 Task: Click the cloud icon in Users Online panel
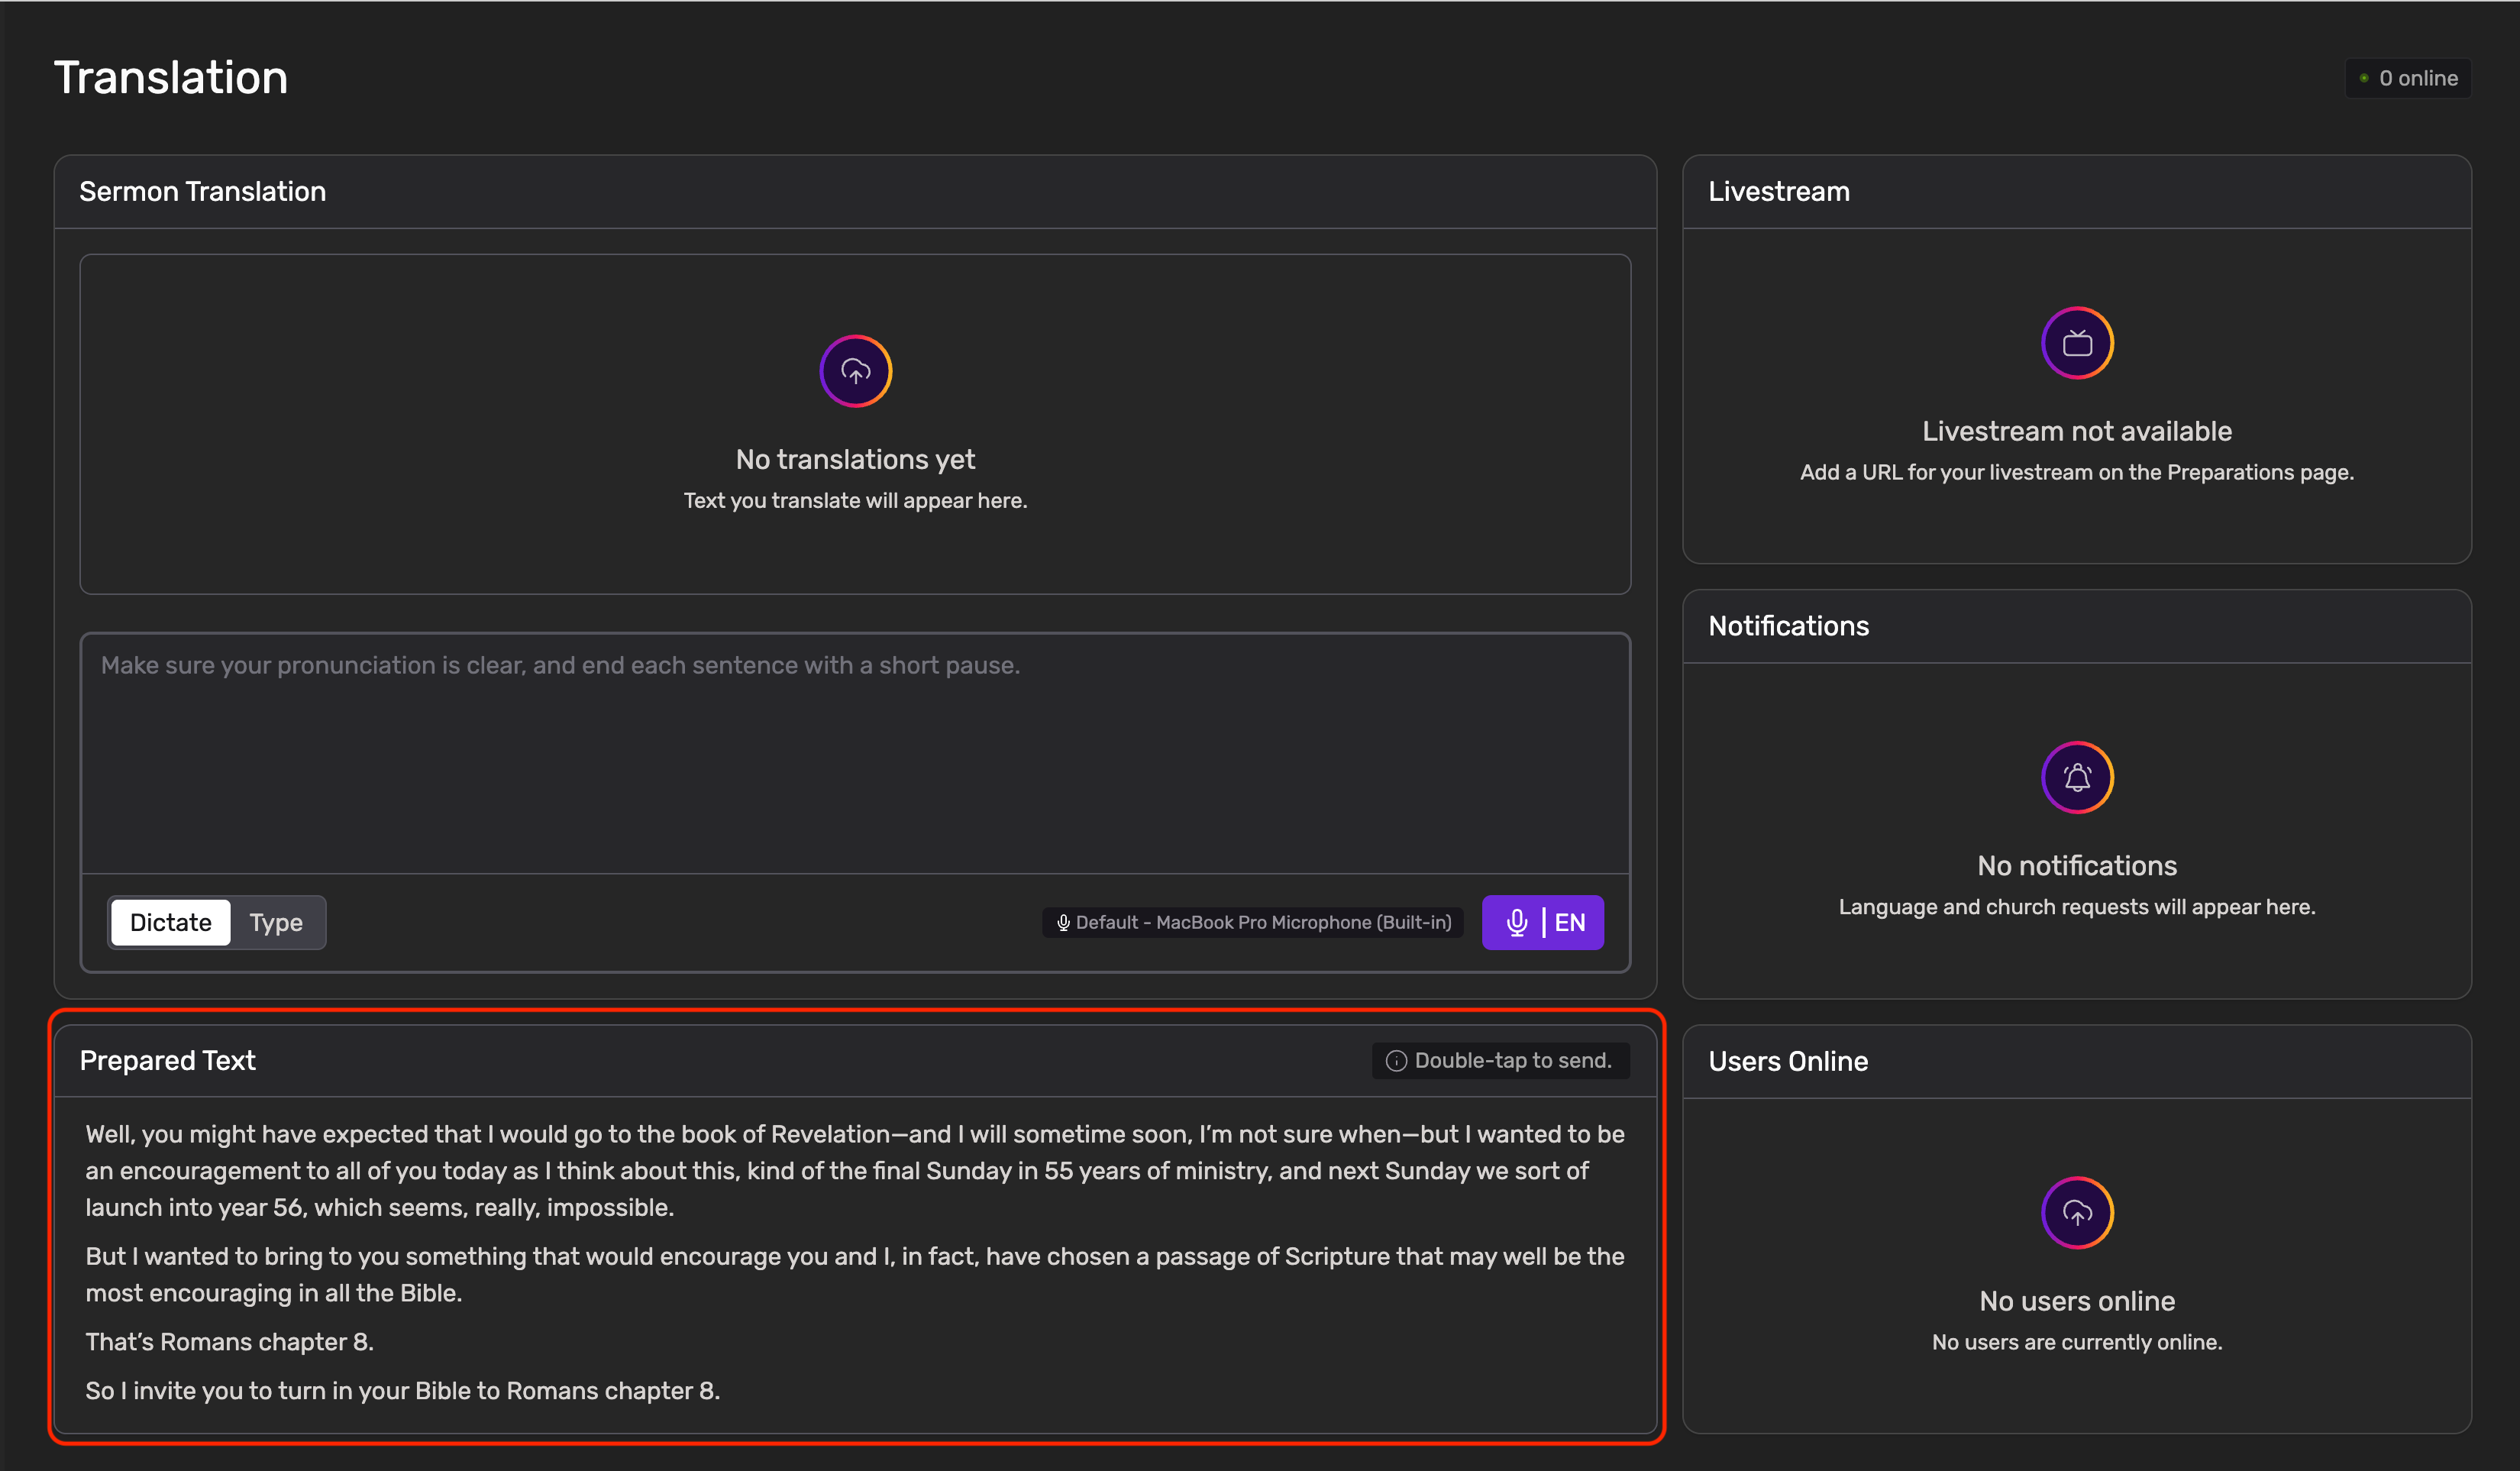point(2077,1213)
